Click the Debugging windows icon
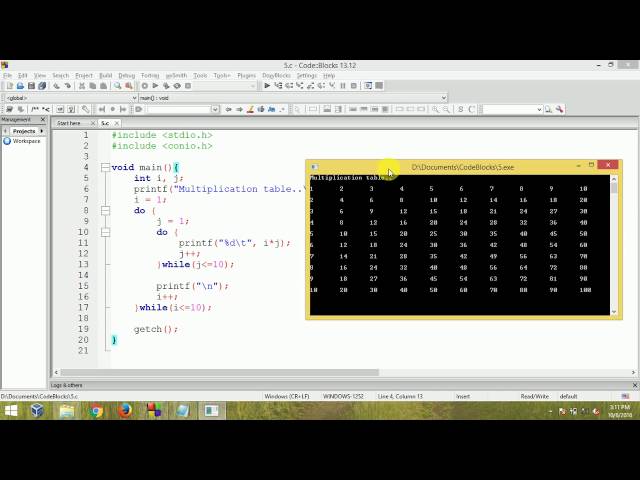The image size is (640, 480). click(368, 86)
